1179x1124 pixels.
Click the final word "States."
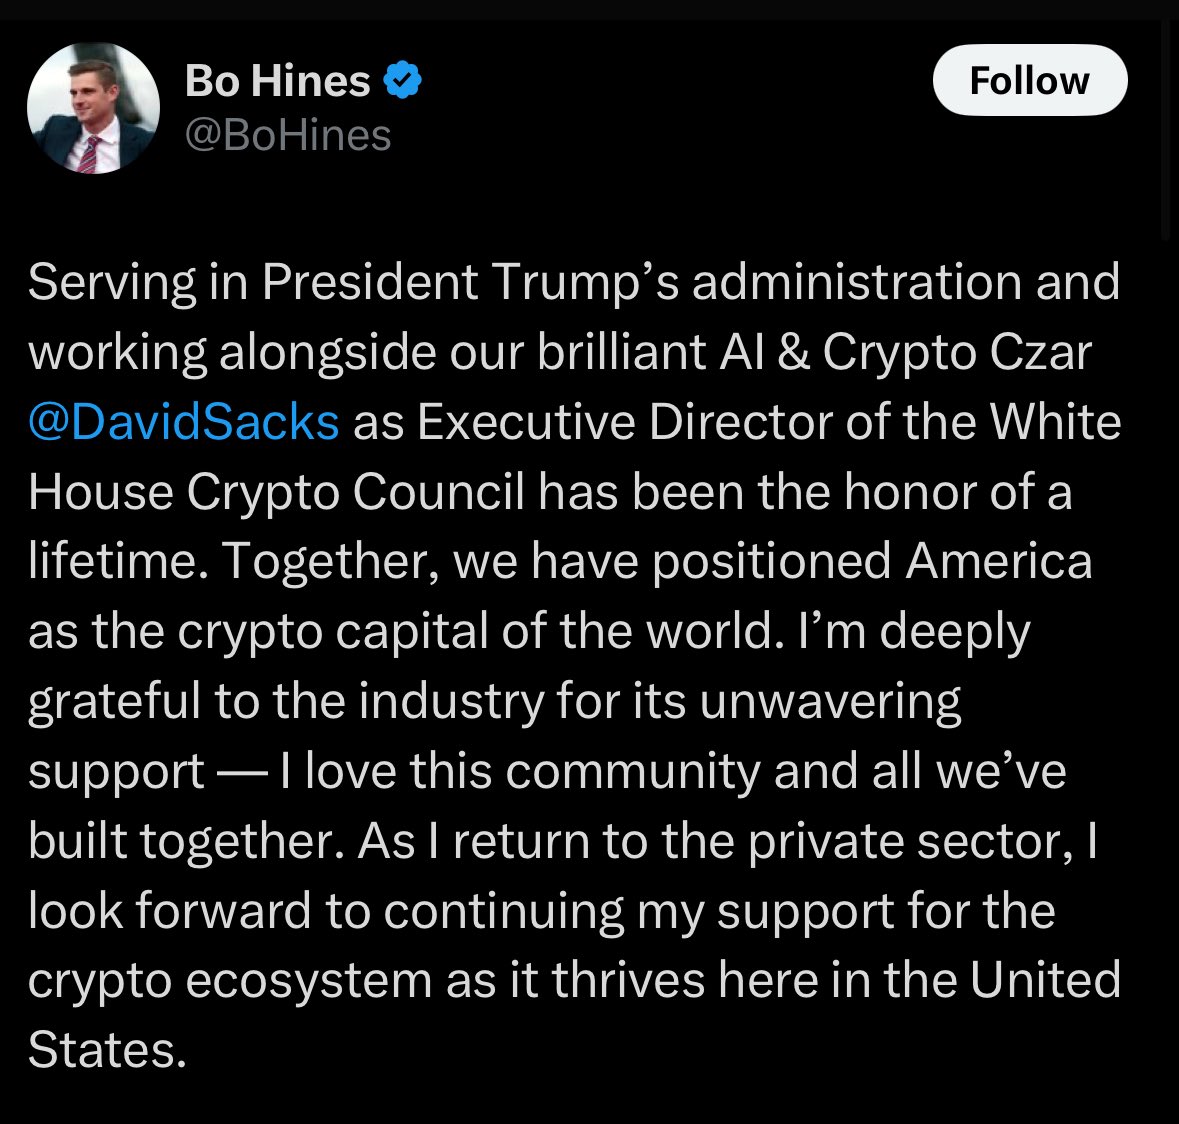click(107, 1051)
